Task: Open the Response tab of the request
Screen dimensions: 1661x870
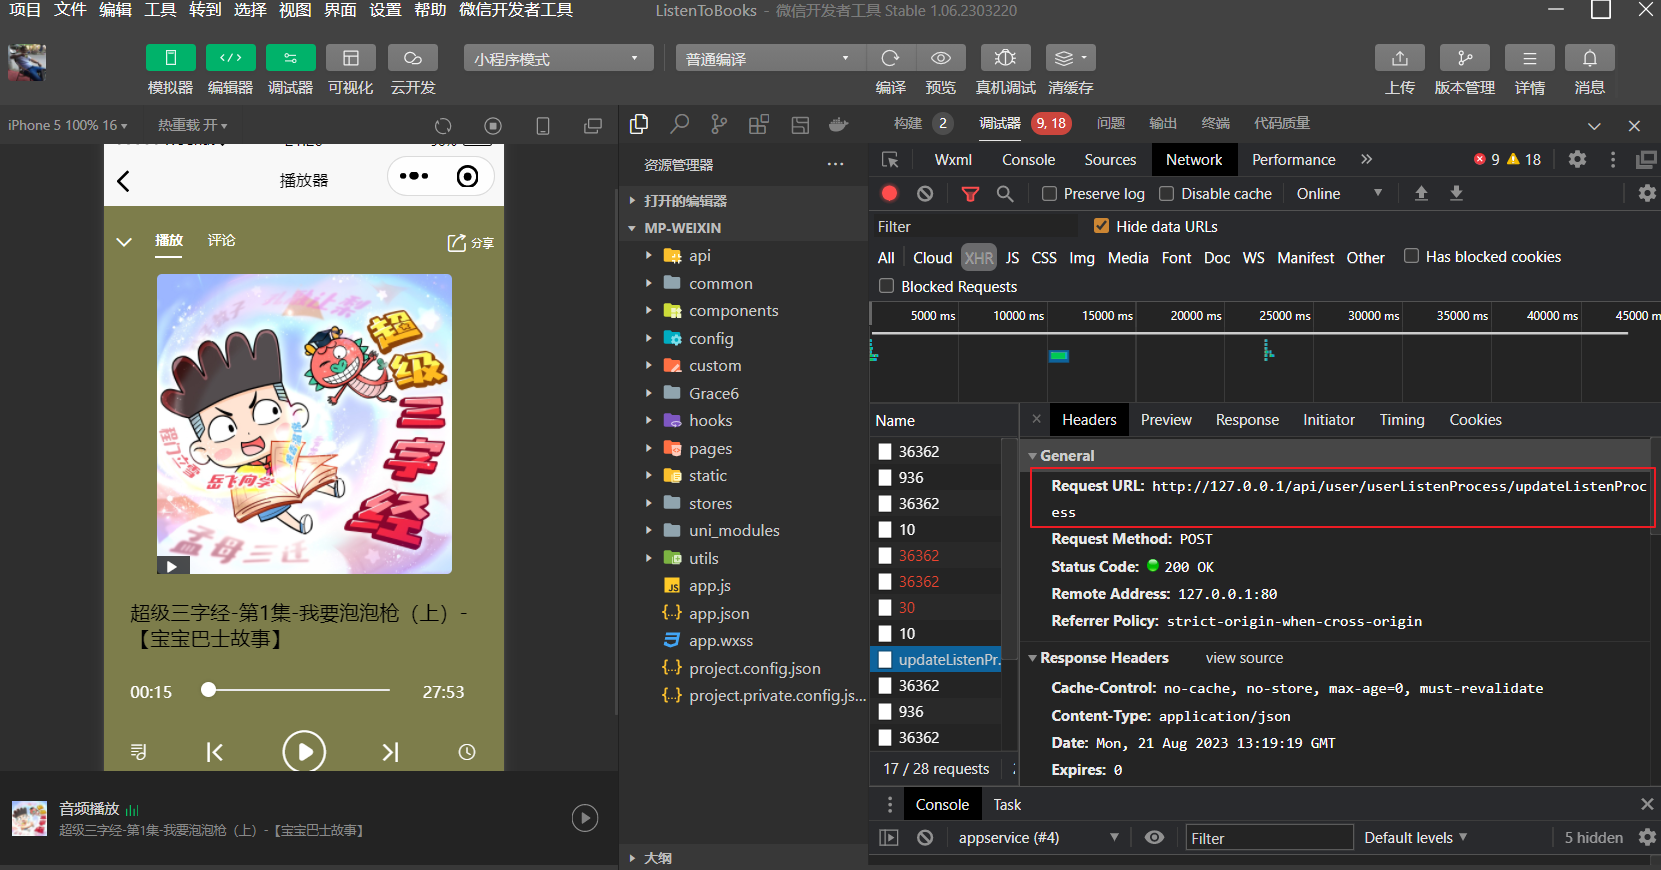Action: [x=1247, y=420]
